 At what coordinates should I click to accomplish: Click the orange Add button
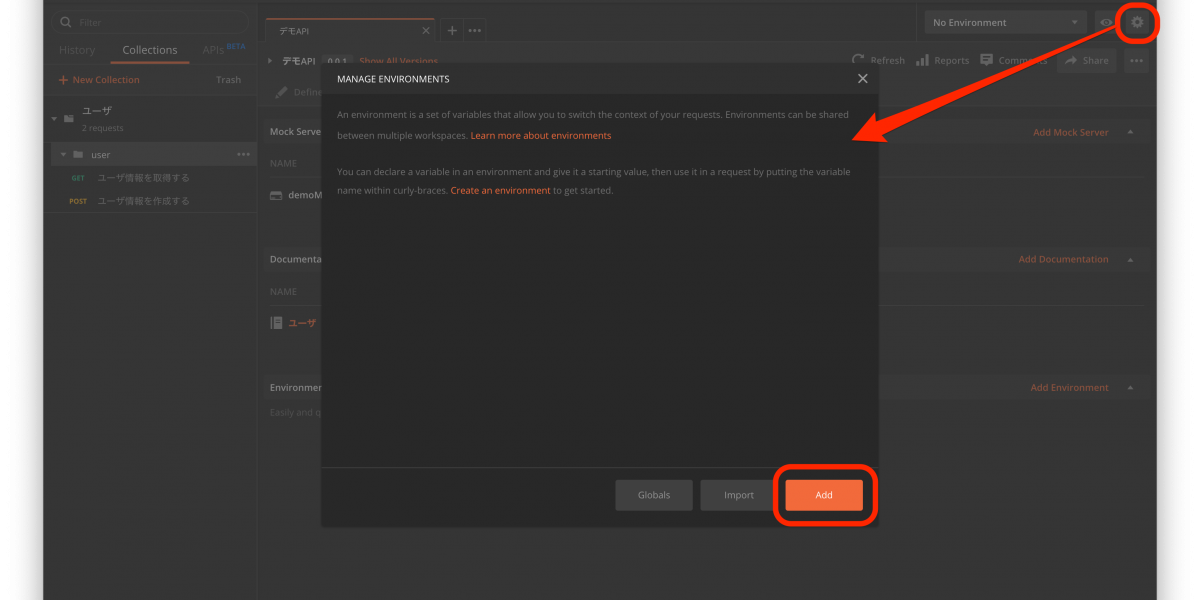pos(823,495)
